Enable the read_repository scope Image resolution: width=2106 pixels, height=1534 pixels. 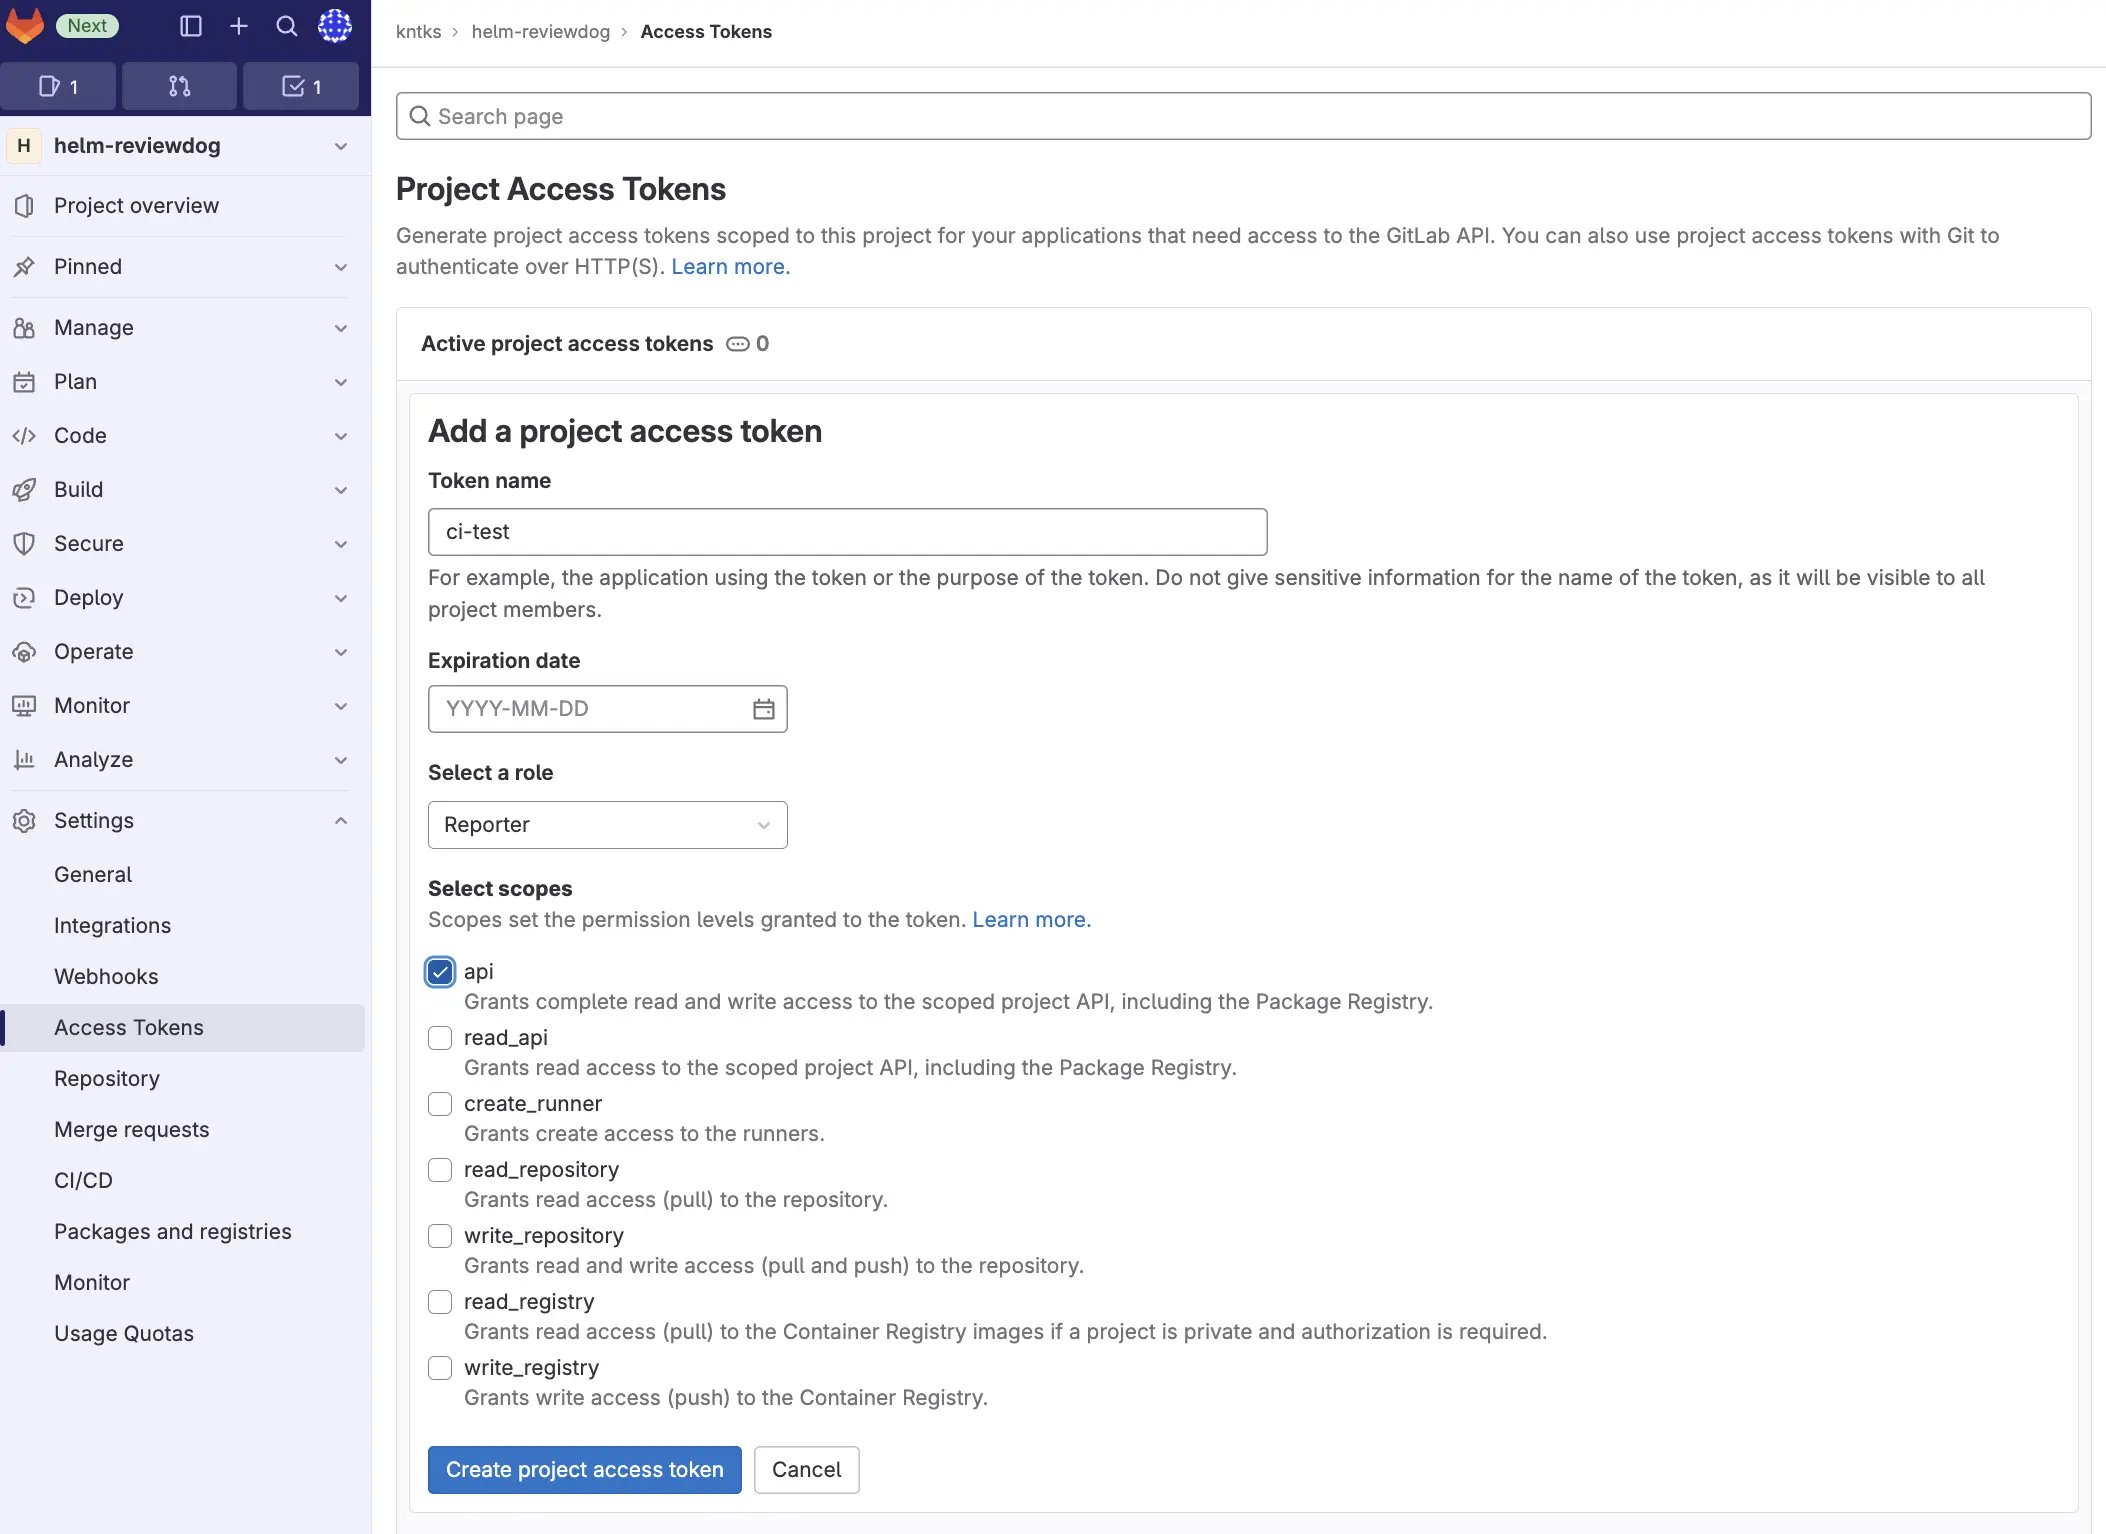pyautogui.click(x=439, y=1170)
